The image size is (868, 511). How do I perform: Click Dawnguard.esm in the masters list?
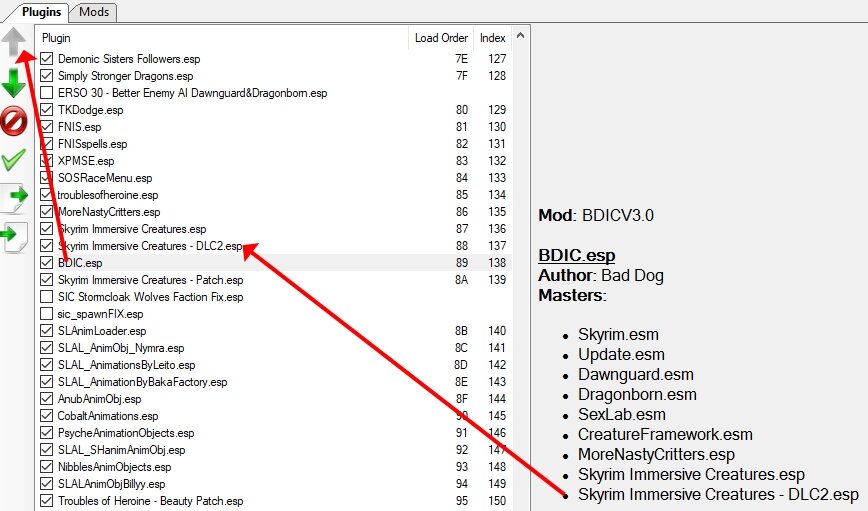[x=636, y=375]
